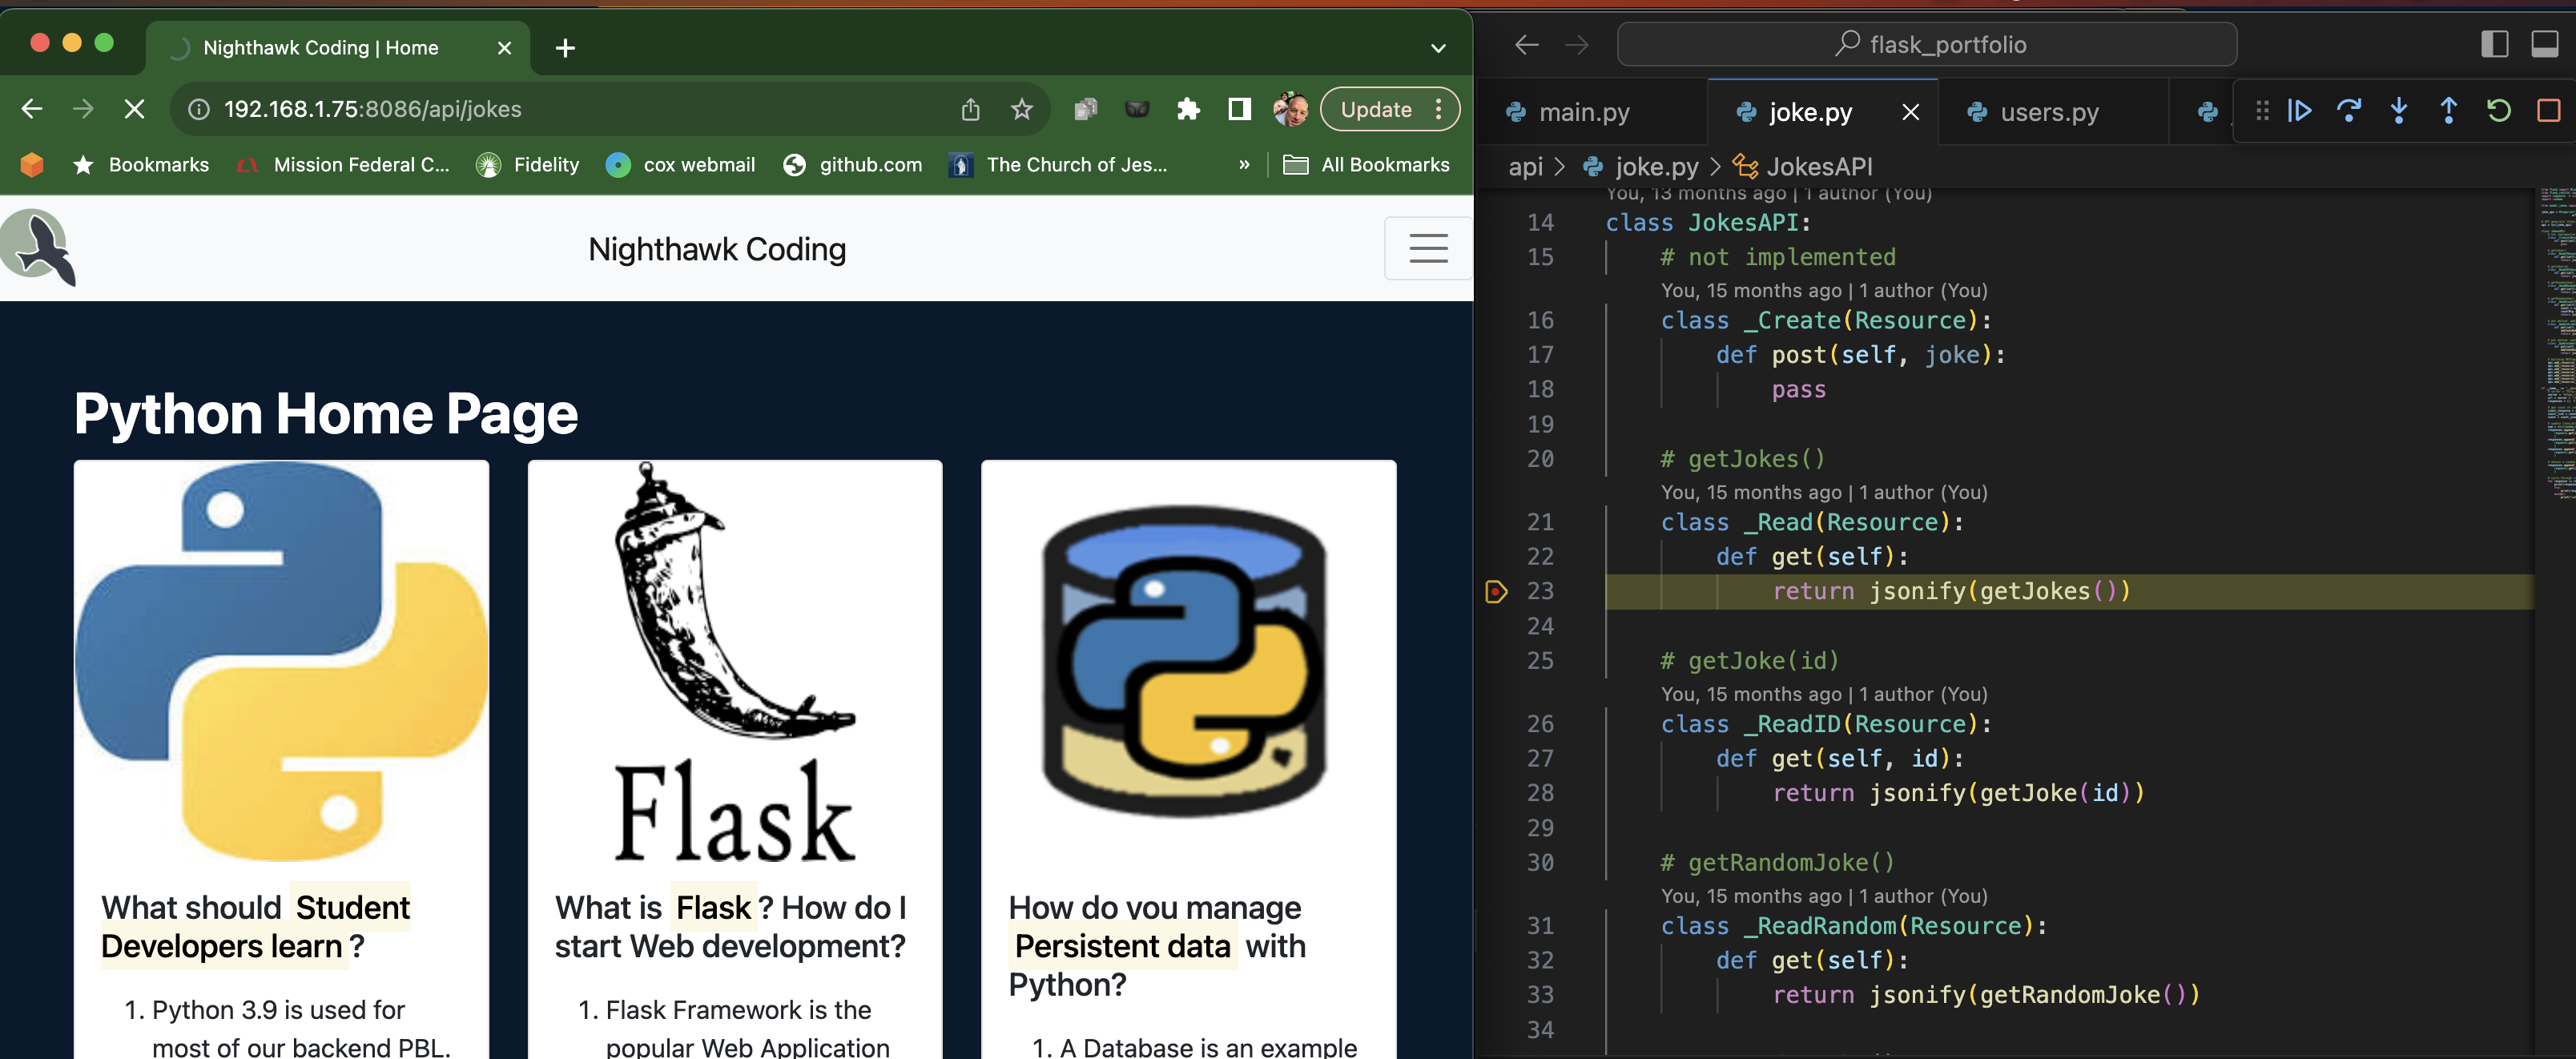Click the Flask logo card image

click(735, 660)
